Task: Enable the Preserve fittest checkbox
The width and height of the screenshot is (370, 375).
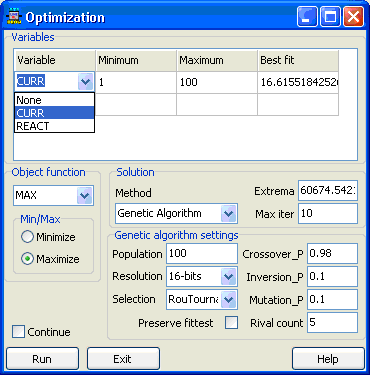Action: coord(231,323)
